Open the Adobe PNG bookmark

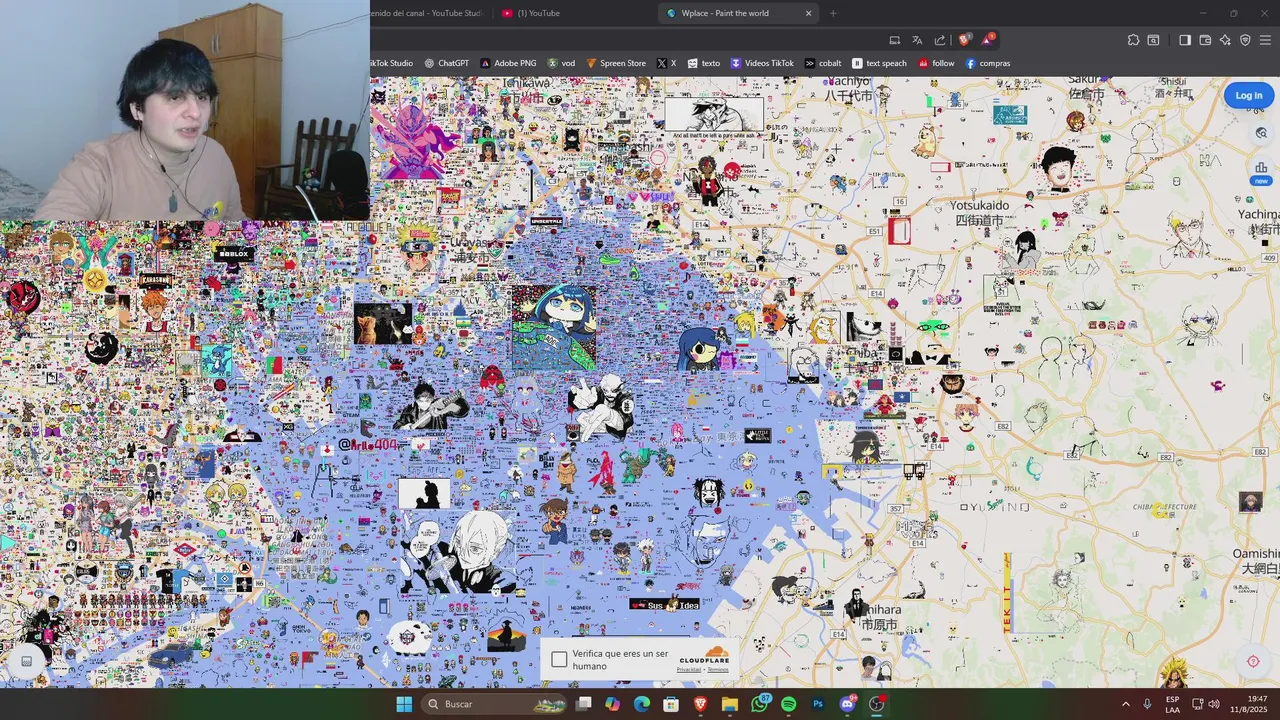[x=508, y=63]
